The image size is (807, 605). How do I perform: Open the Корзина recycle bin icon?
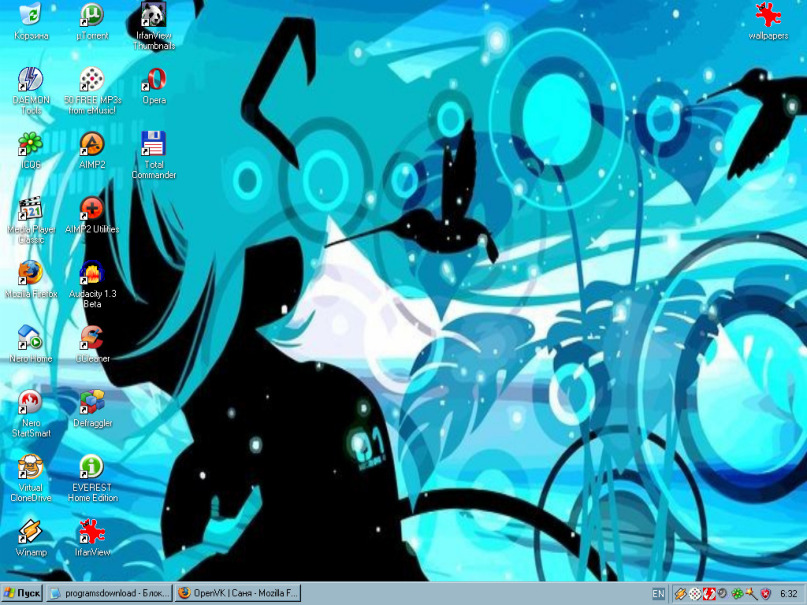pos(31,21)
